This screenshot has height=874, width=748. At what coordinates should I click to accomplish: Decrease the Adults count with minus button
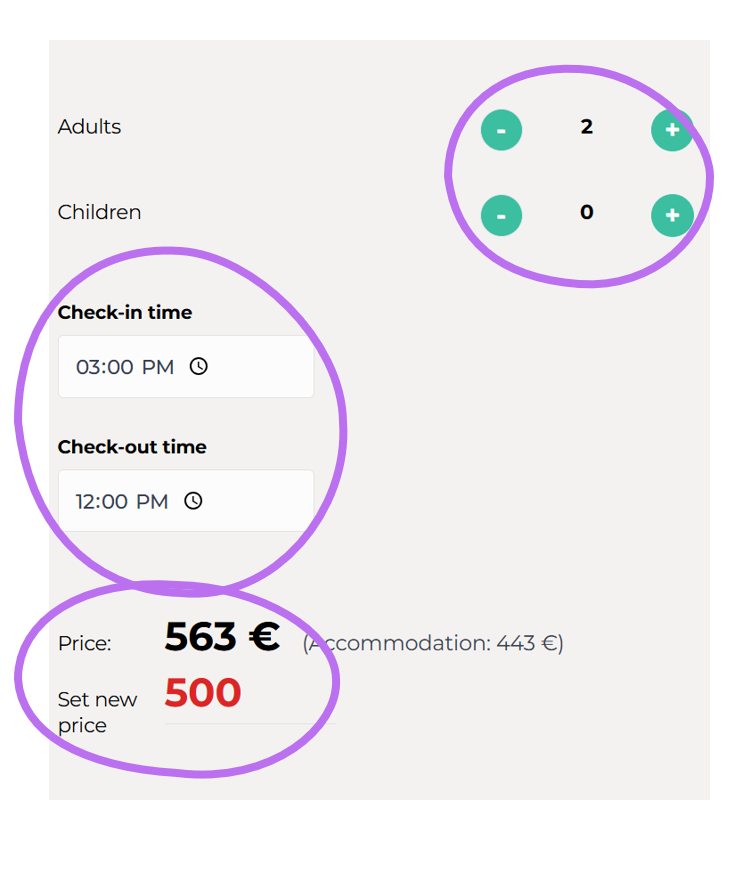click(x=501, y=130)
